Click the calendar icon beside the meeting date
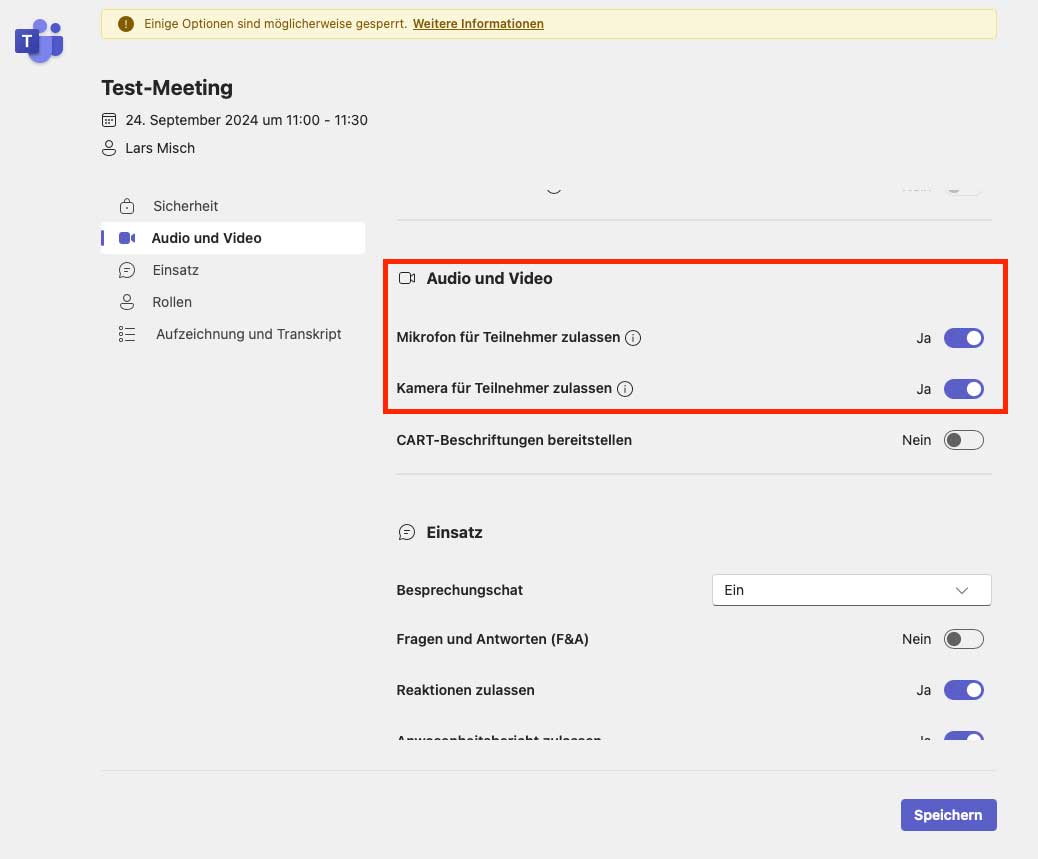1038x859 pixels. point(109,120)
